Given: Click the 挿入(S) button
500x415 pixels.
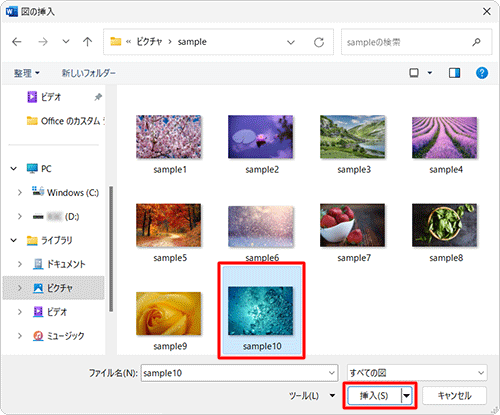Looking at the screenshot, I should click(374, 396).
